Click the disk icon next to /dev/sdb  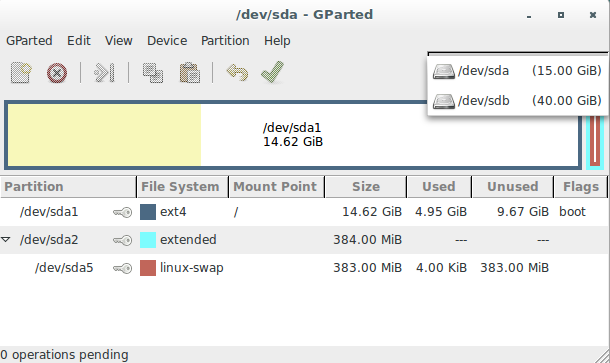point(444,101)
